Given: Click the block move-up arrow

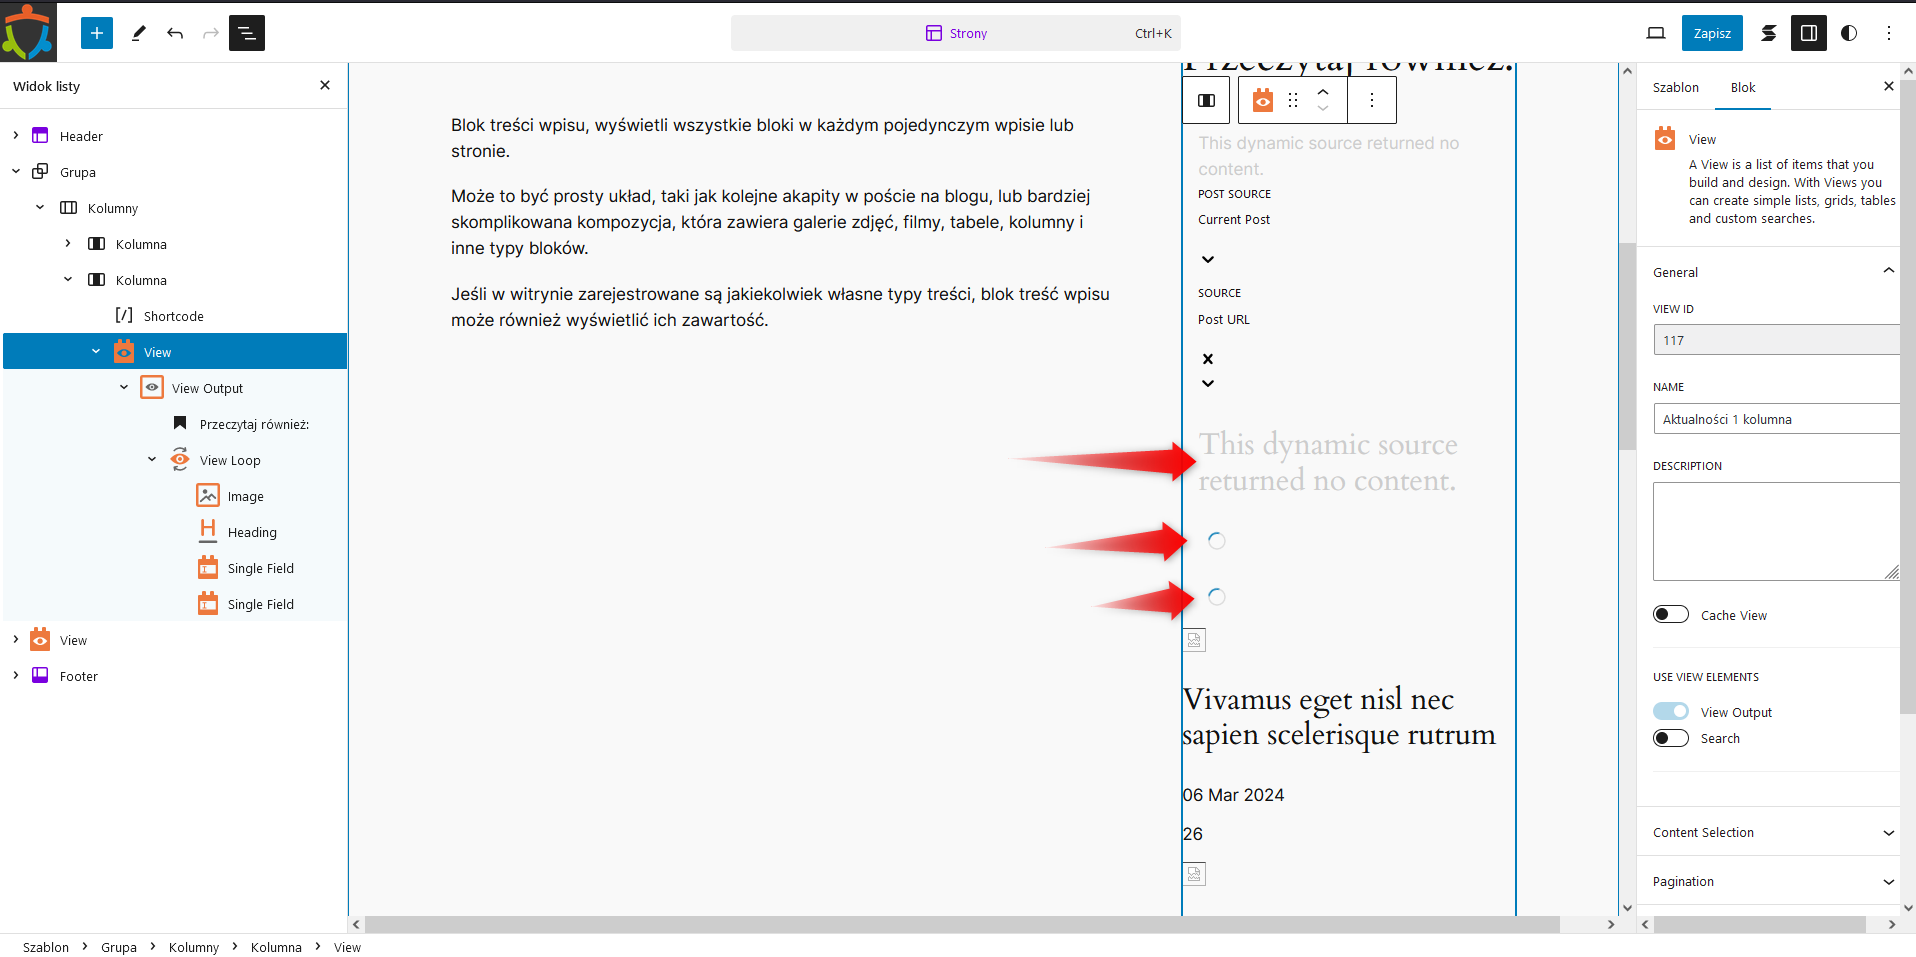Looking at the screenshot, I should click(x=1323, y=92).
